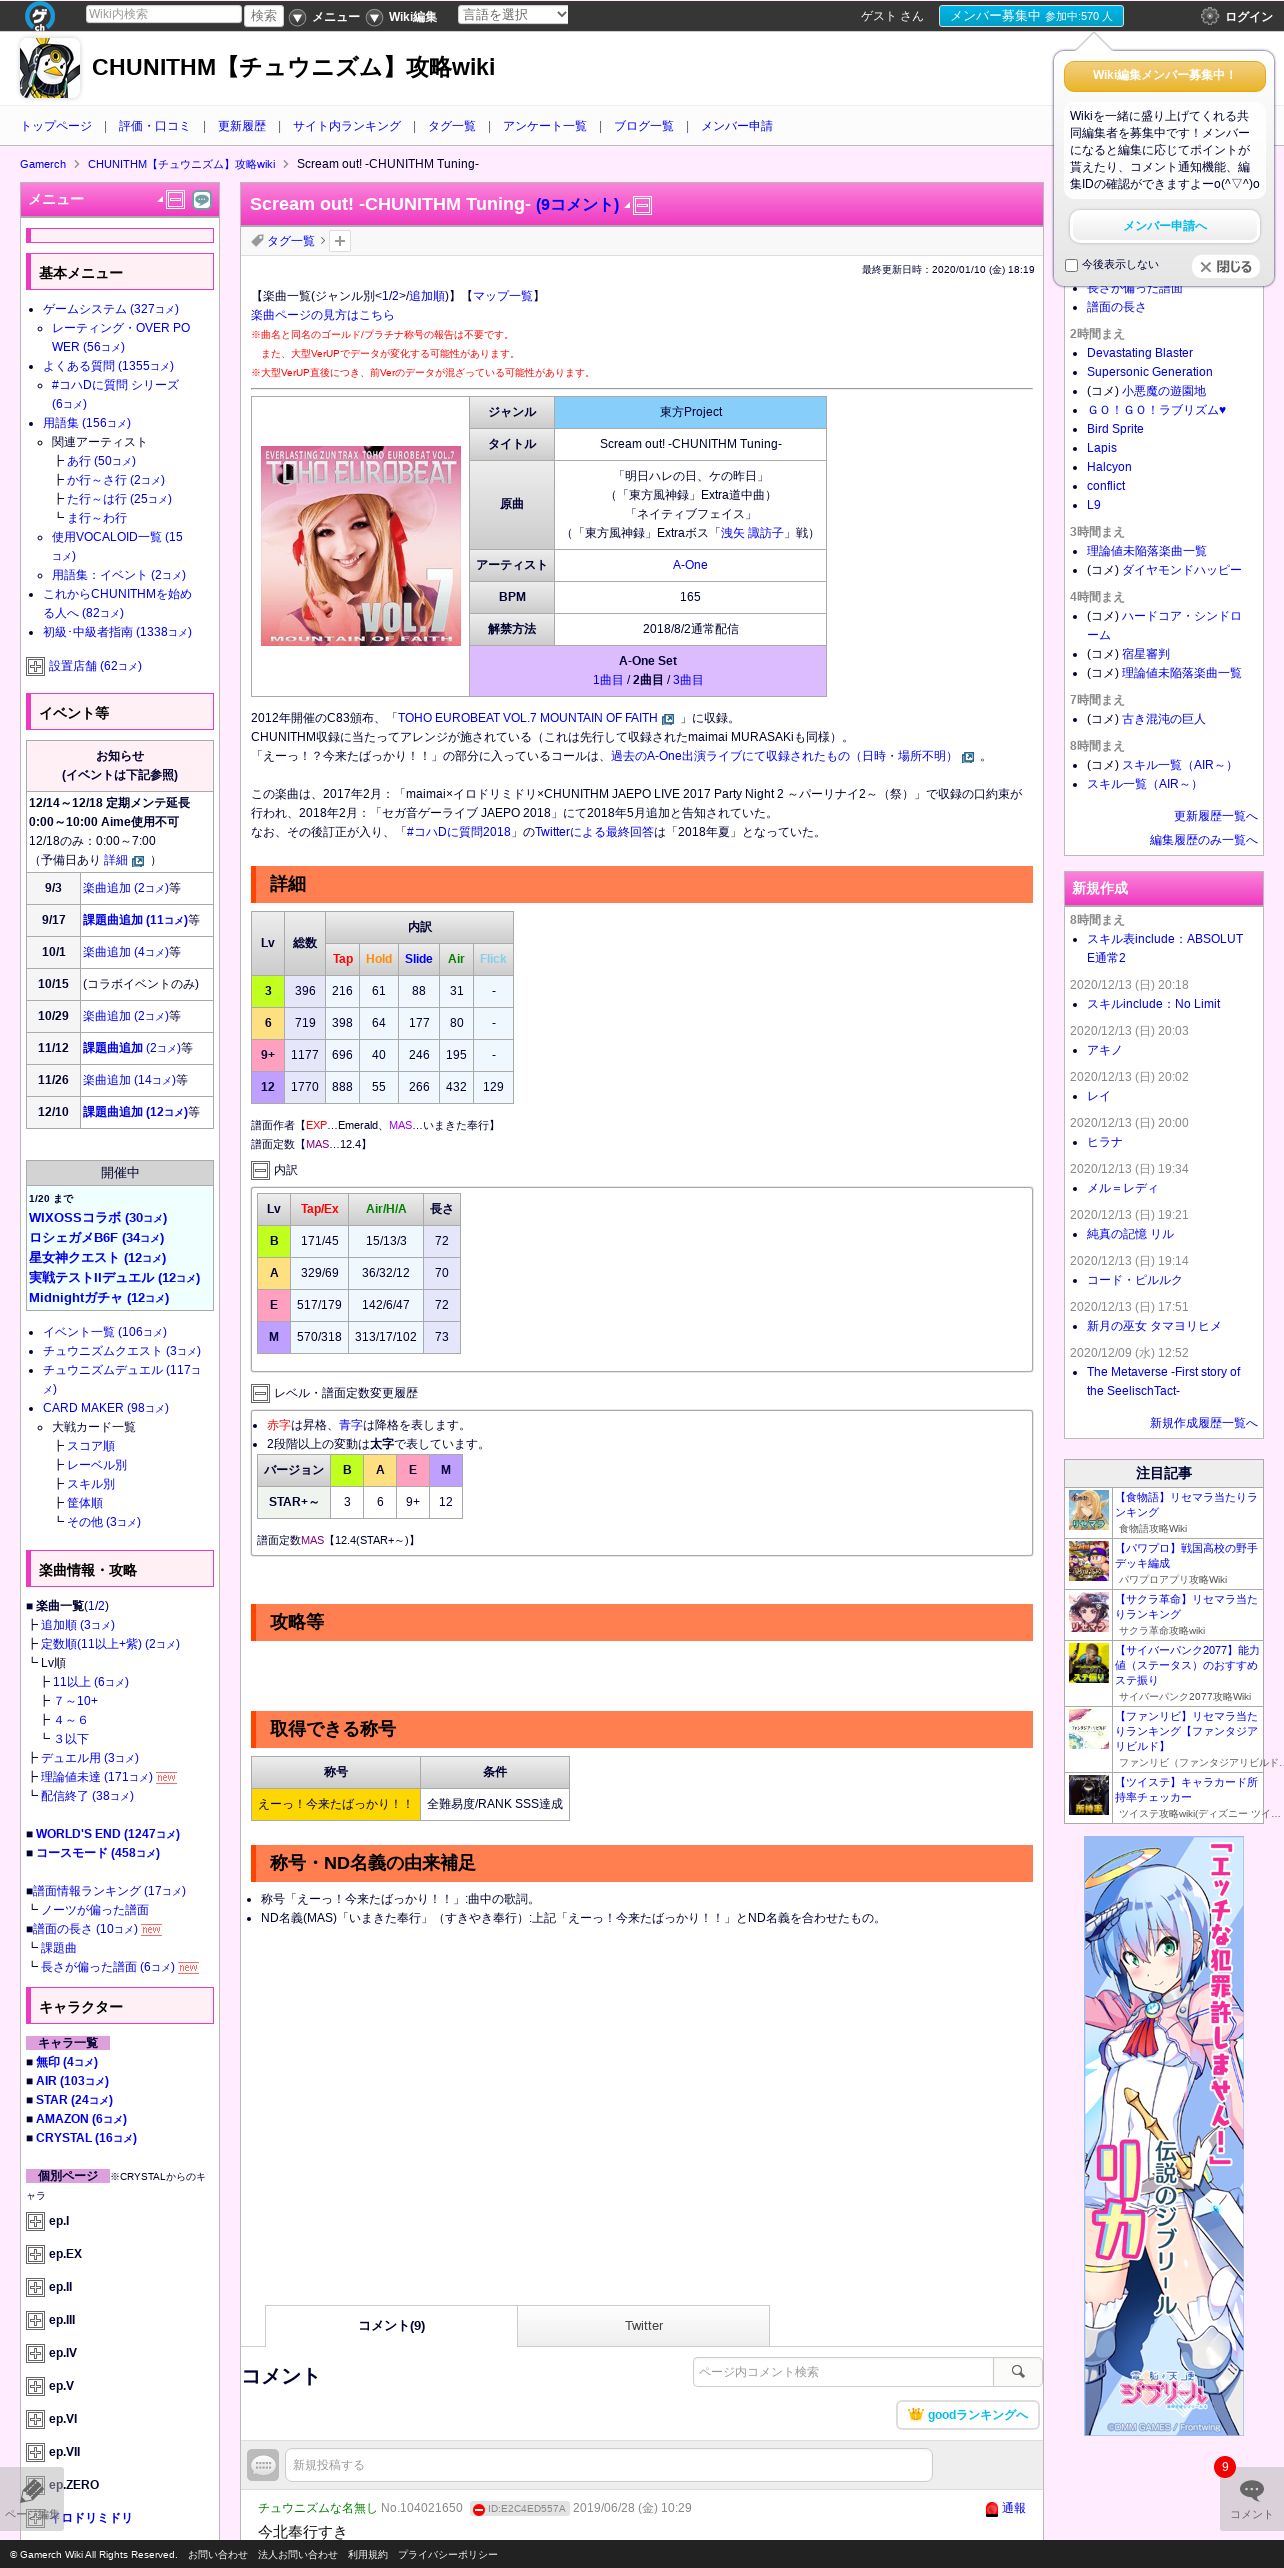Click the 検索 button in top bar

264,16
